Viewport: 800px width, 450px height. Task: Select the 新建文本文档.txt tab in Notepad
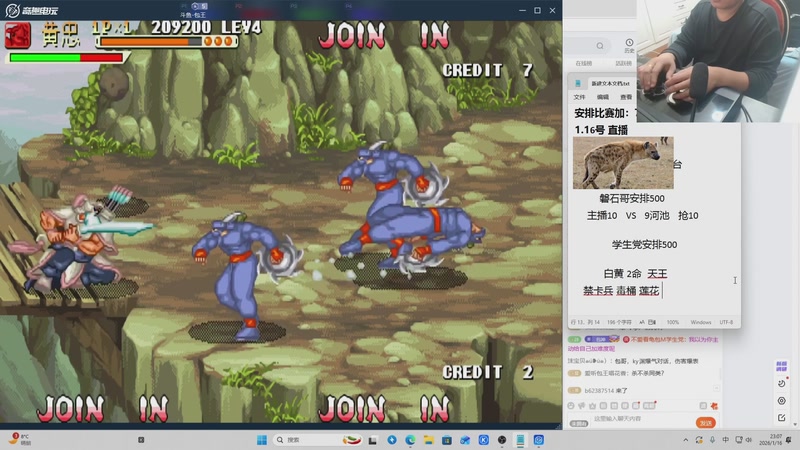click(610, 83)
